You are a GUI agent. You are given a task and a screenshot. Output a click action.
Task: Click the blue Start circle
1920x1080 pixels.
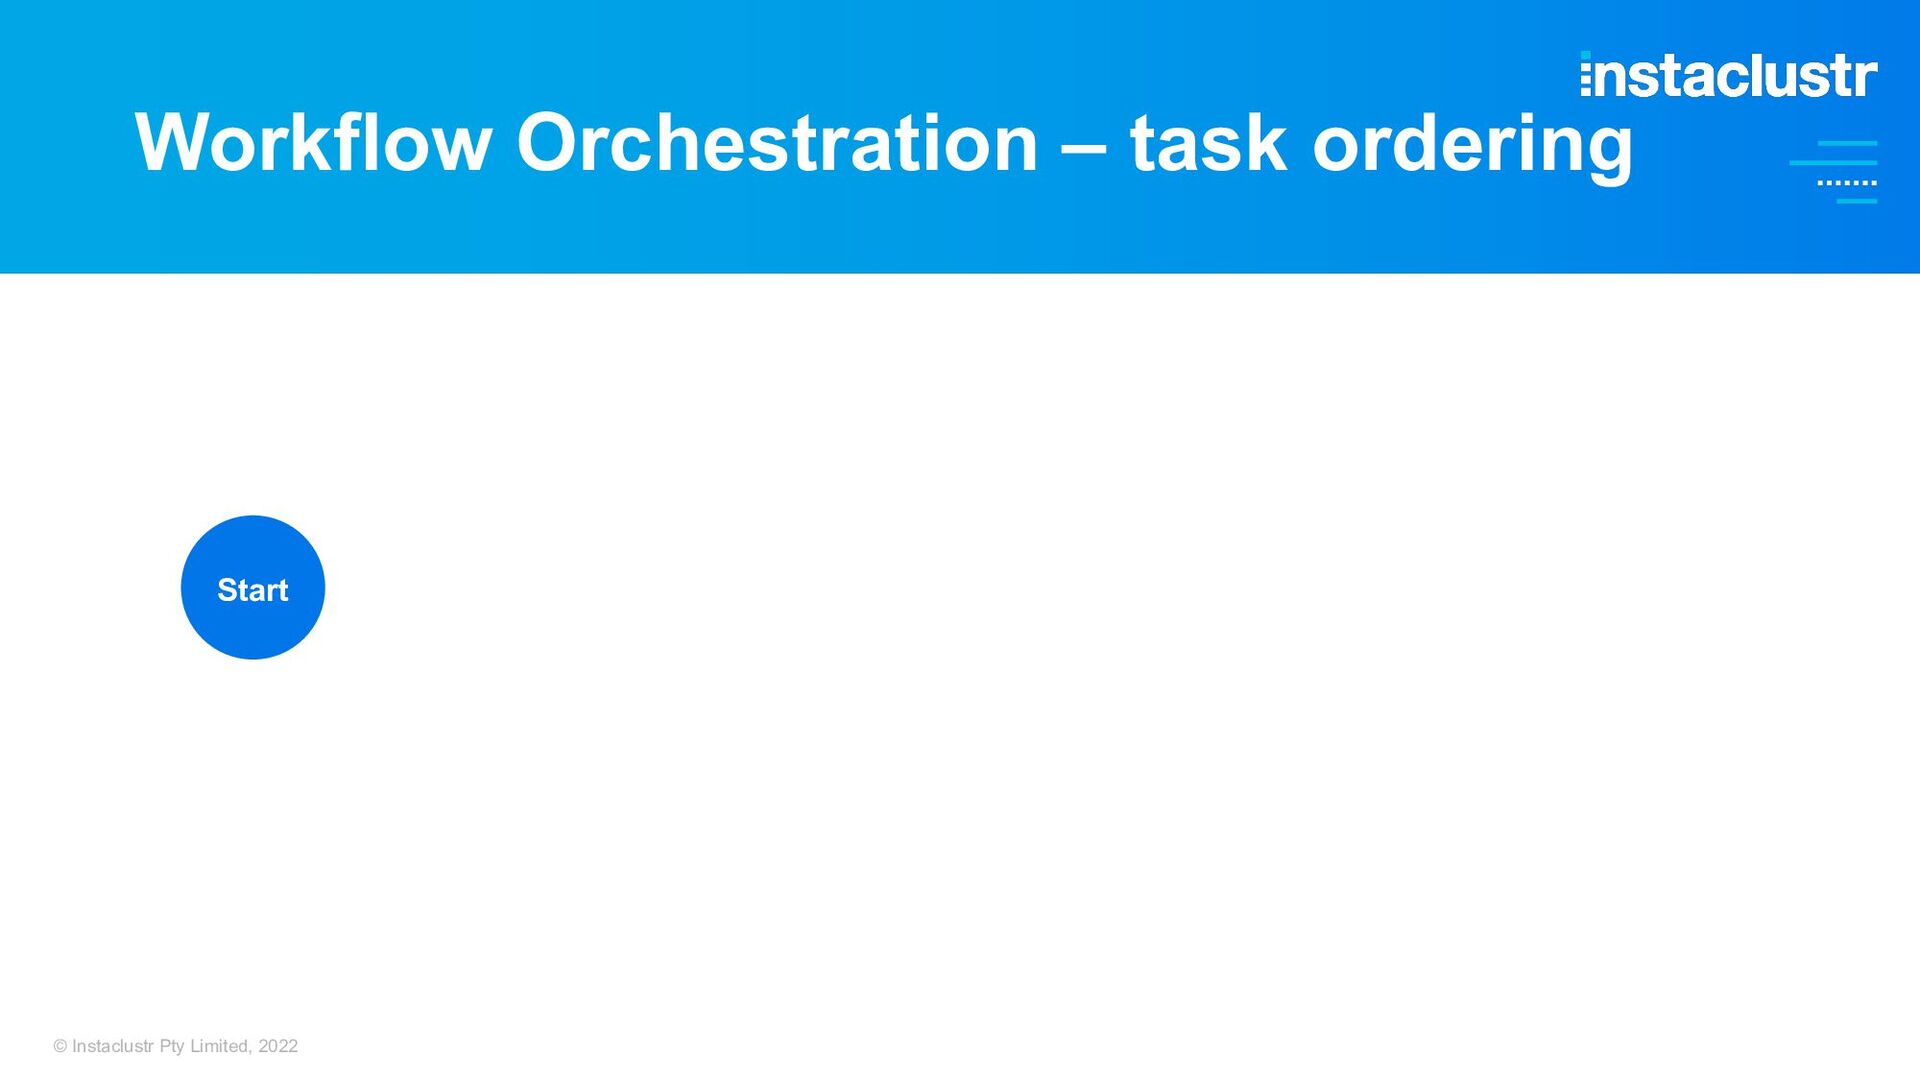click(x=253, y=588)
